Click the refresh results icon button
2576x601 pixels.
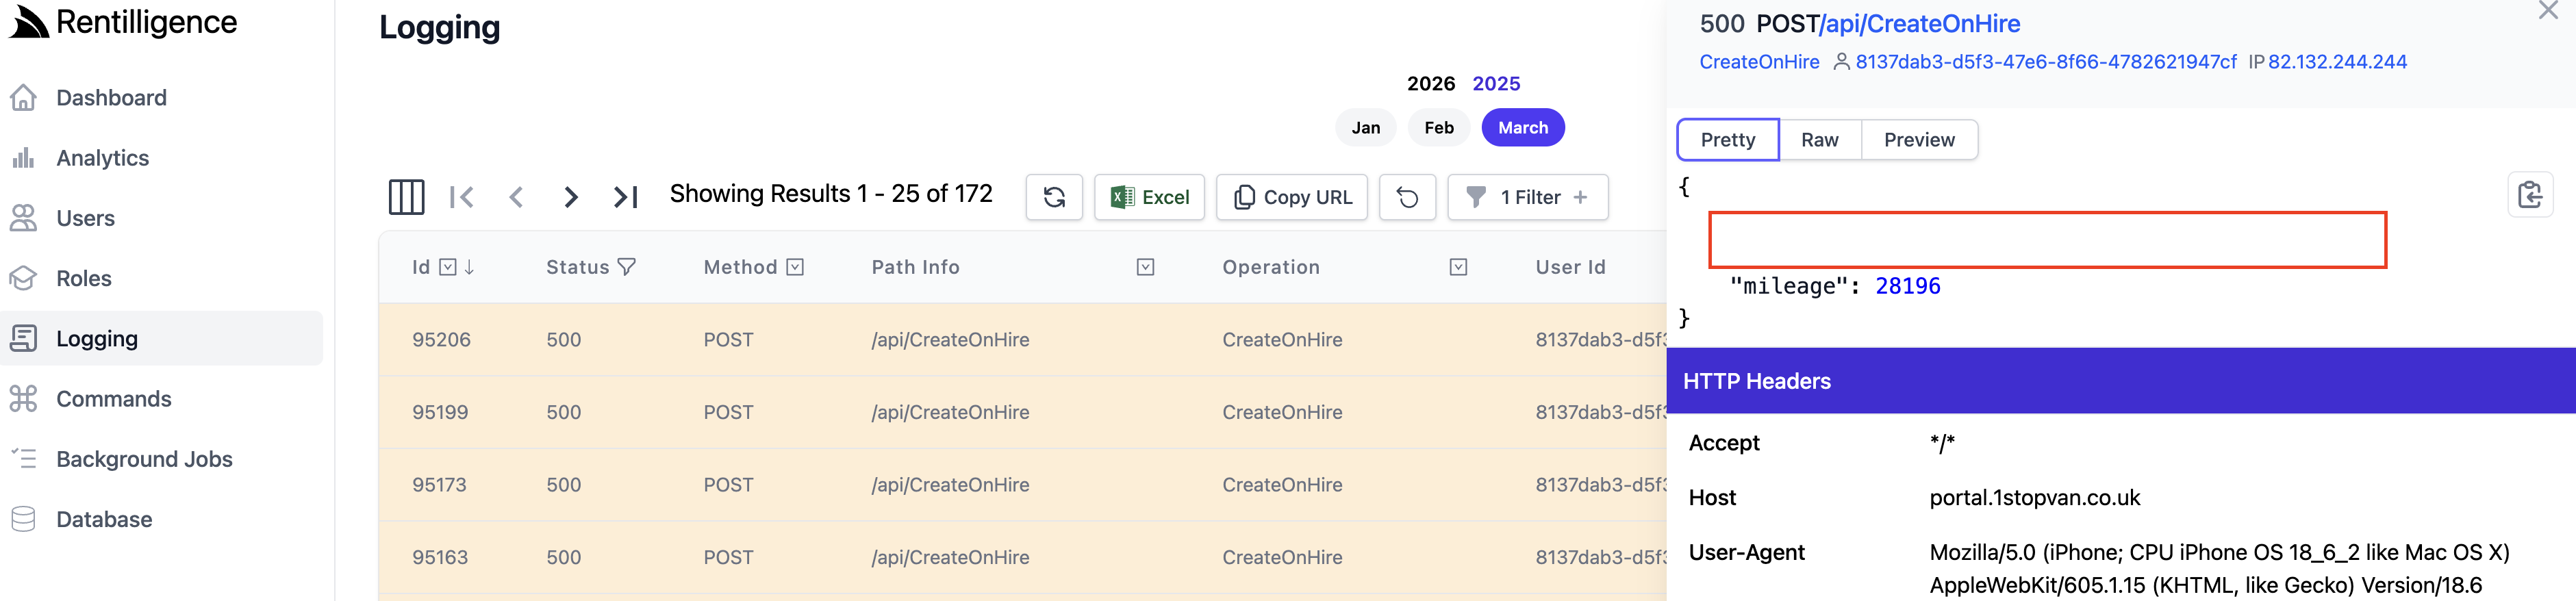pyautogui.click(x=1053, y=197)
